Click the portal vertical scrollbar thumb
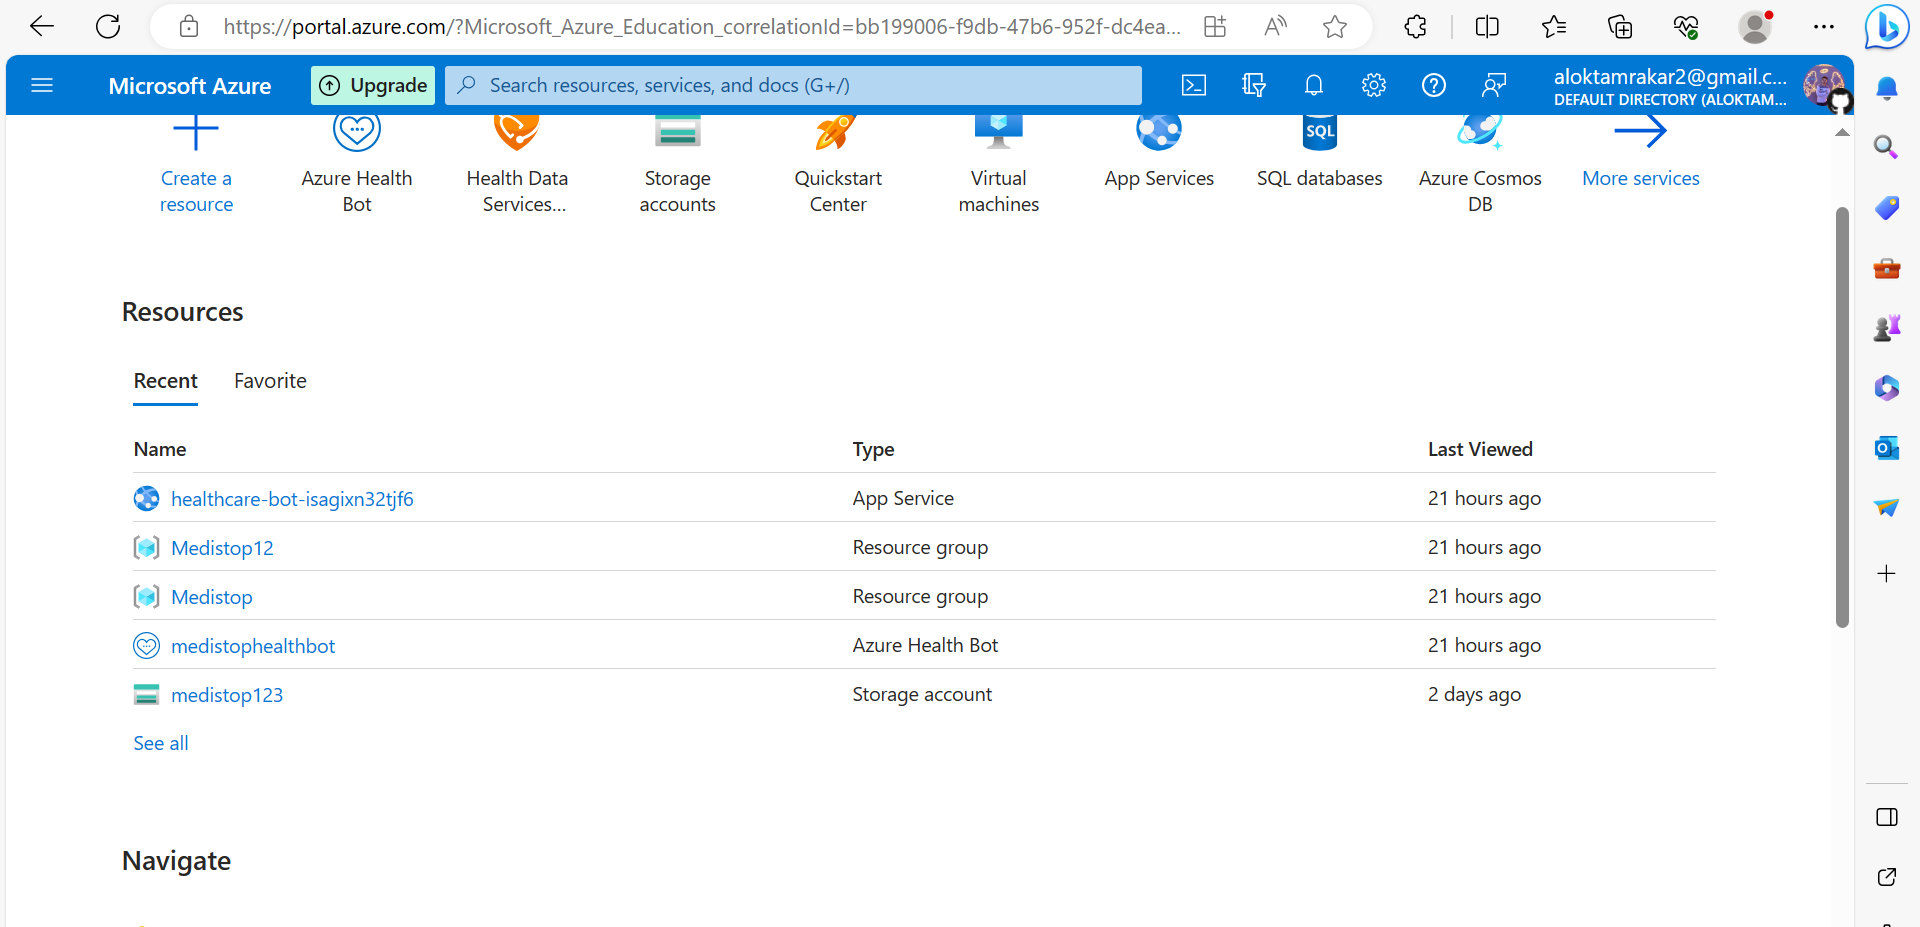The image size is (1920, 927). 1842,417
